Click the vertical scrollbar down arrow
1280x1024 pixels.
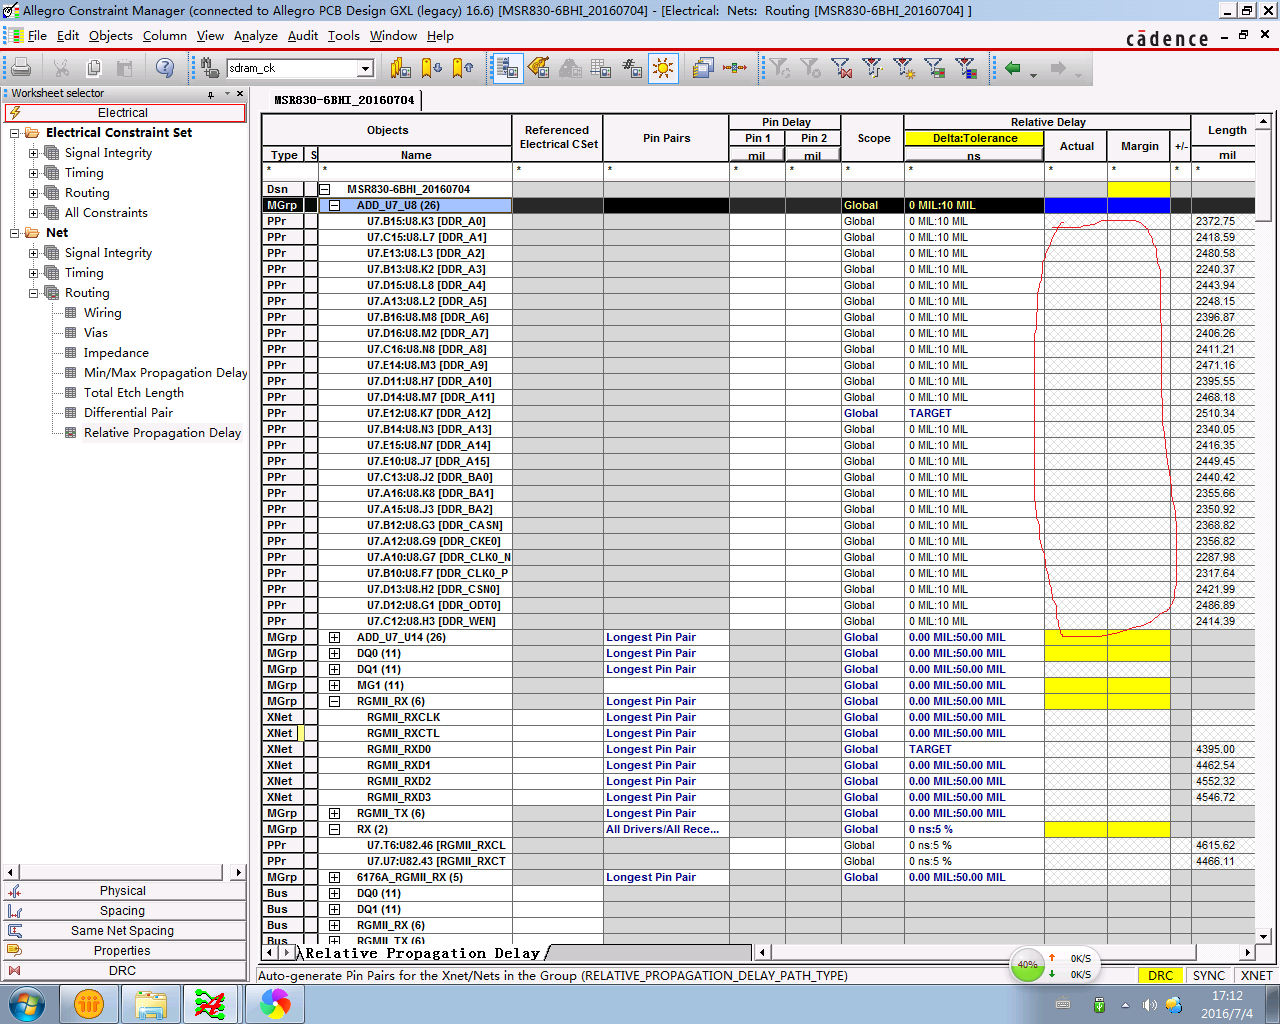point(1263,936)
